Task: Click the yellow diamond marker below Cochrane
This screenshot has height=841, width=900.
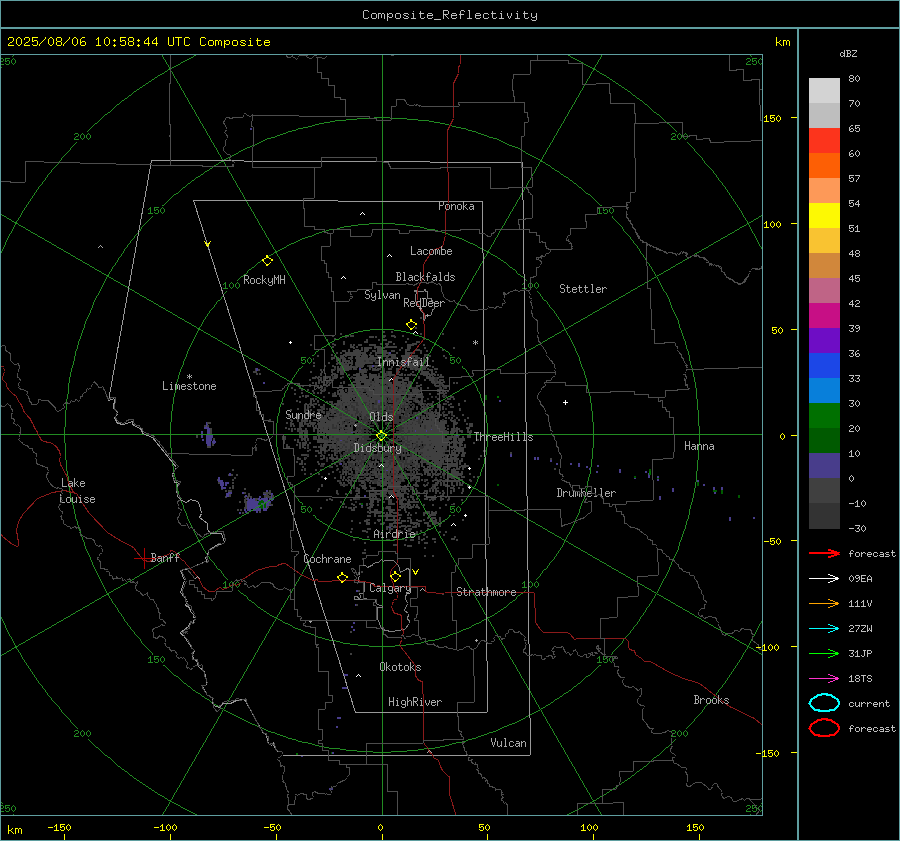Action: click(x=342, y=577)
